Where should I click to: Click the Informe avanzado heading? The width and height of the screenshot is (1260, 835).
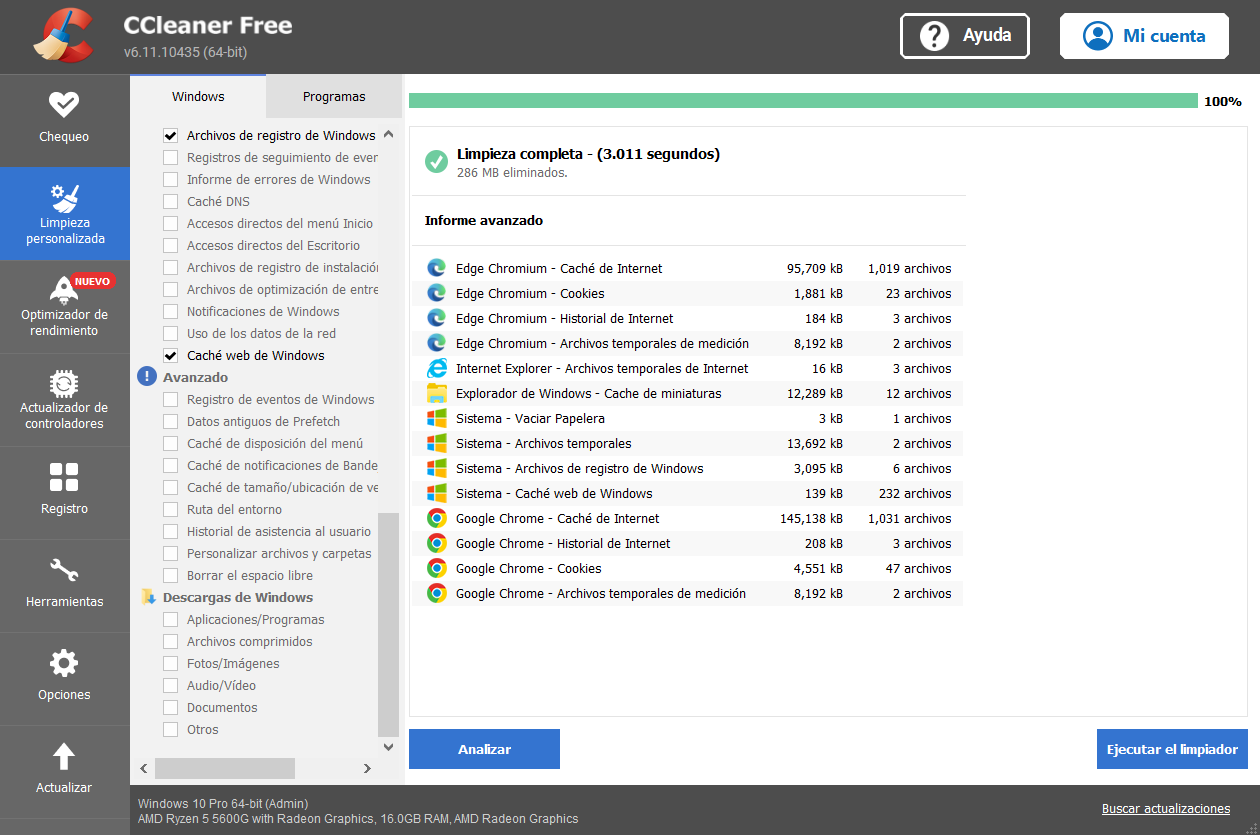[484, 220]
